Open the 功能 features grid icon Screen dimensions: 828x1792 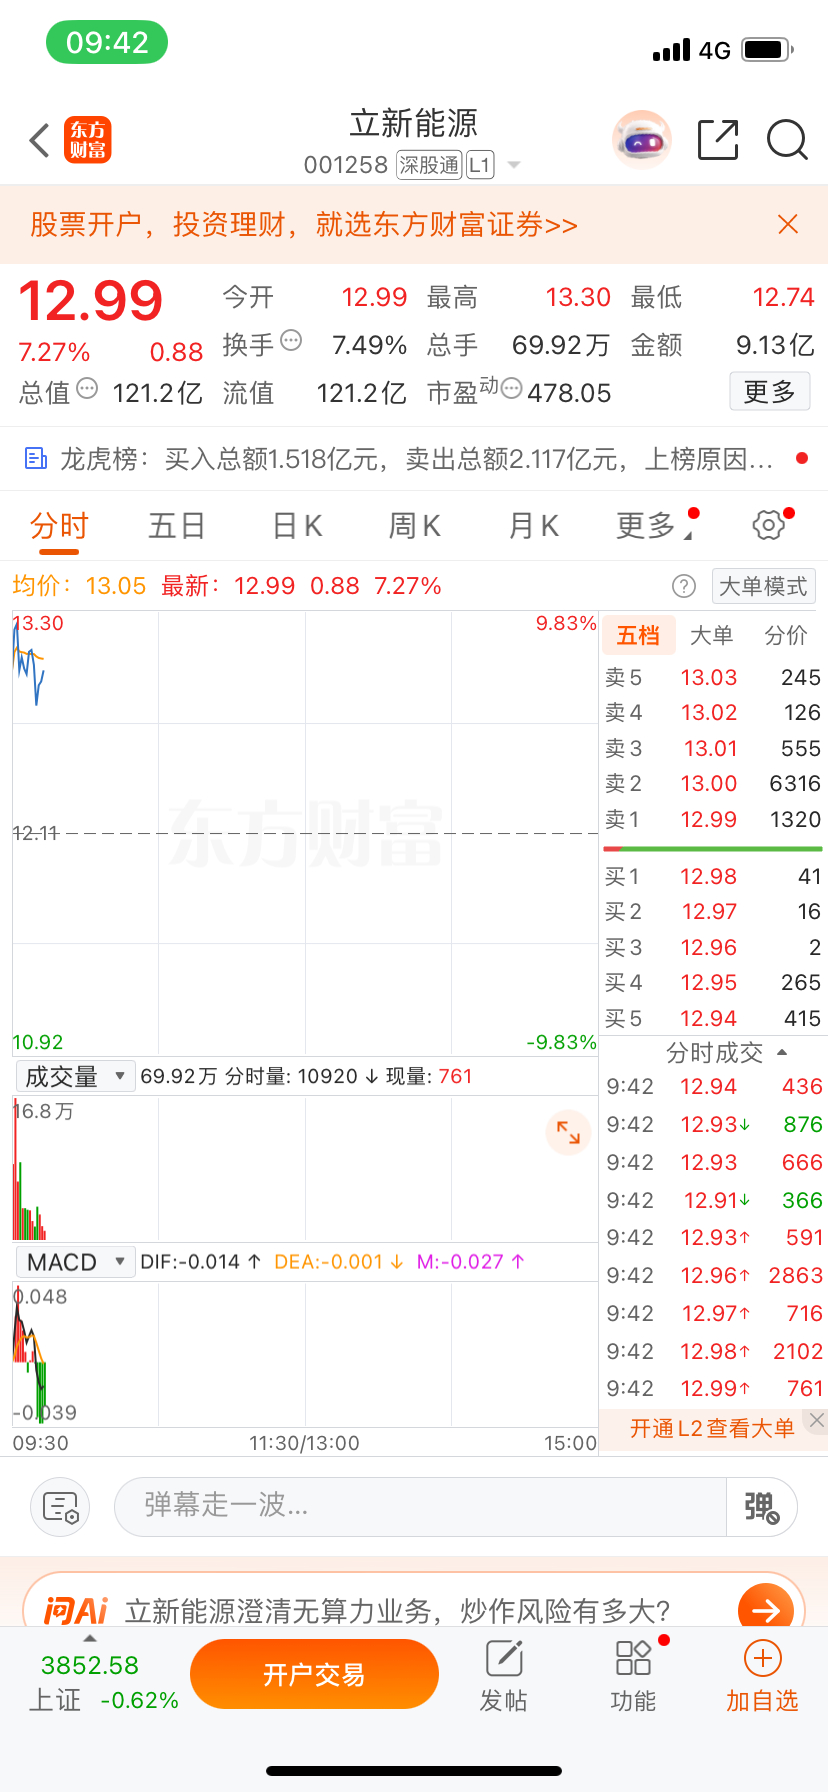[633, 1676]
